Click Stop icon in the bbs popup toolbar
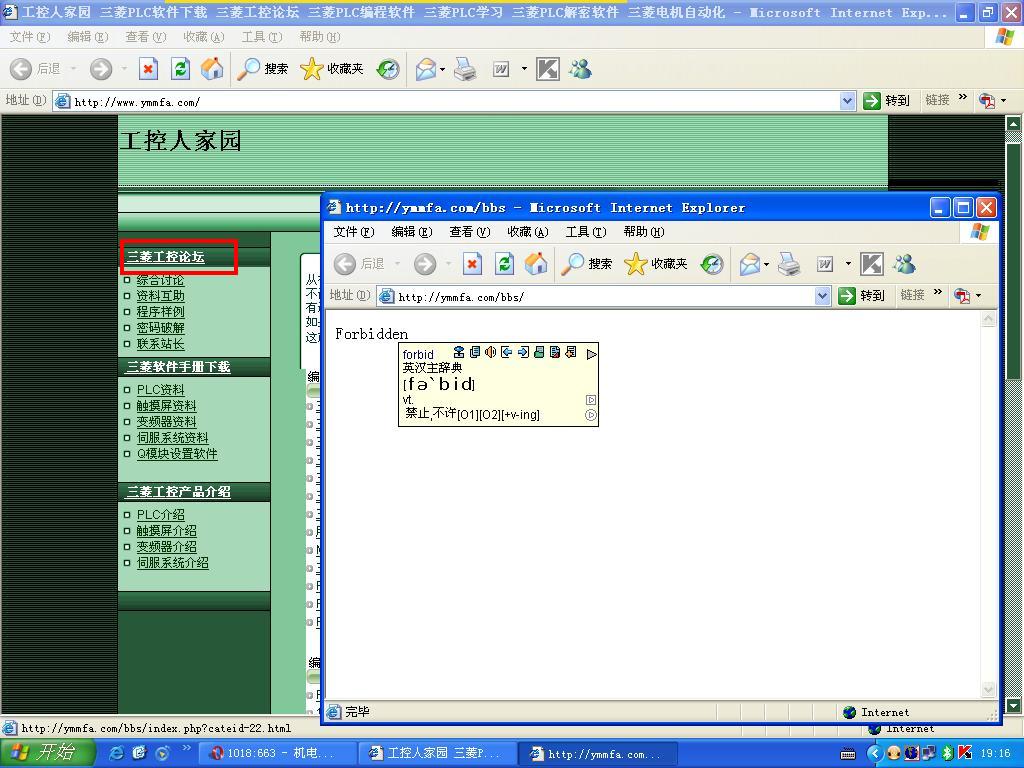This screenshot has width=1024, height=768. click(472, 264)
